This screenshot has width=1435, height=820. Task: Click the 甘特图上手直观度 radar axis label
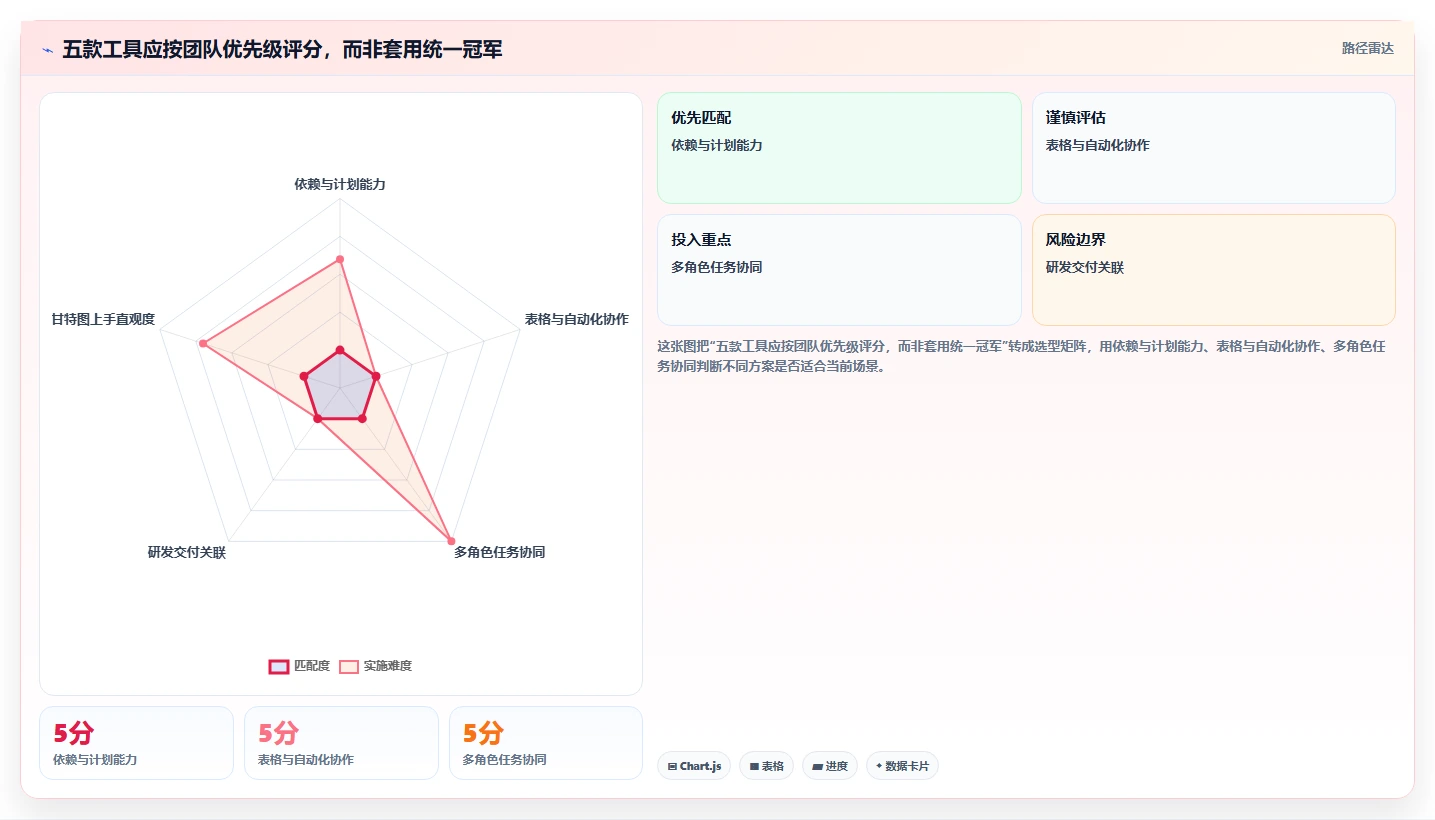[103, 319]
